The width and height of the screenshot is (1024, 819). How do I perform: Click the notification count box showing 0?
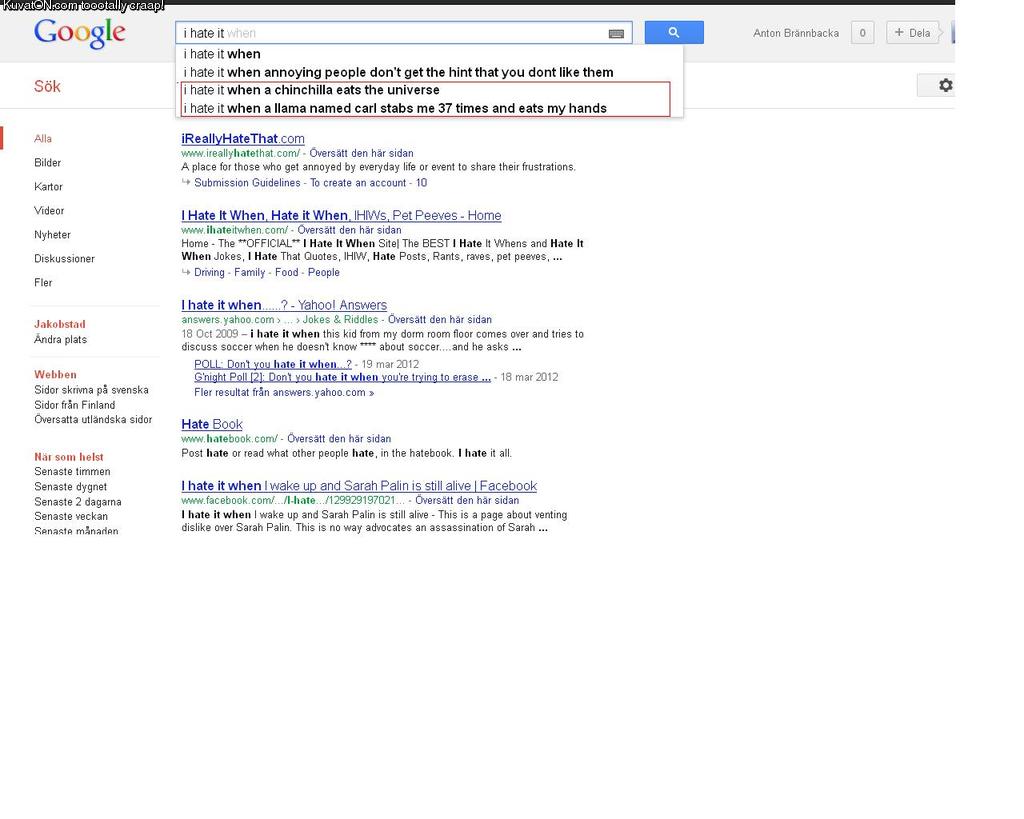(862, 33)
